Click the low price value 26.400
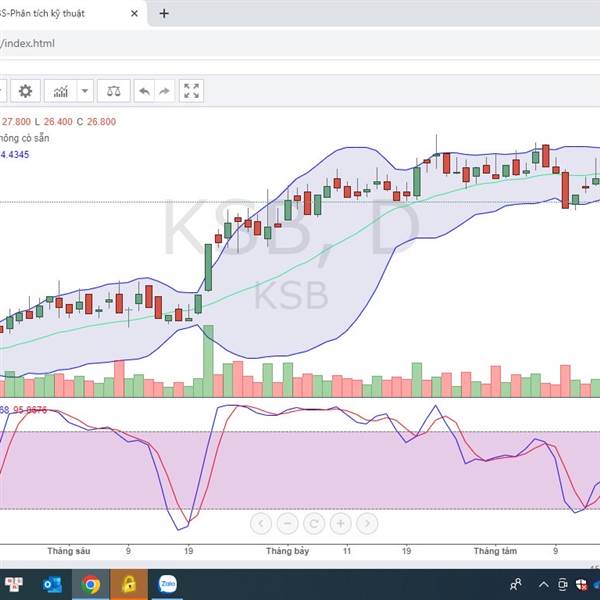This screenshot has height=600, width=600. click(58, 122)
